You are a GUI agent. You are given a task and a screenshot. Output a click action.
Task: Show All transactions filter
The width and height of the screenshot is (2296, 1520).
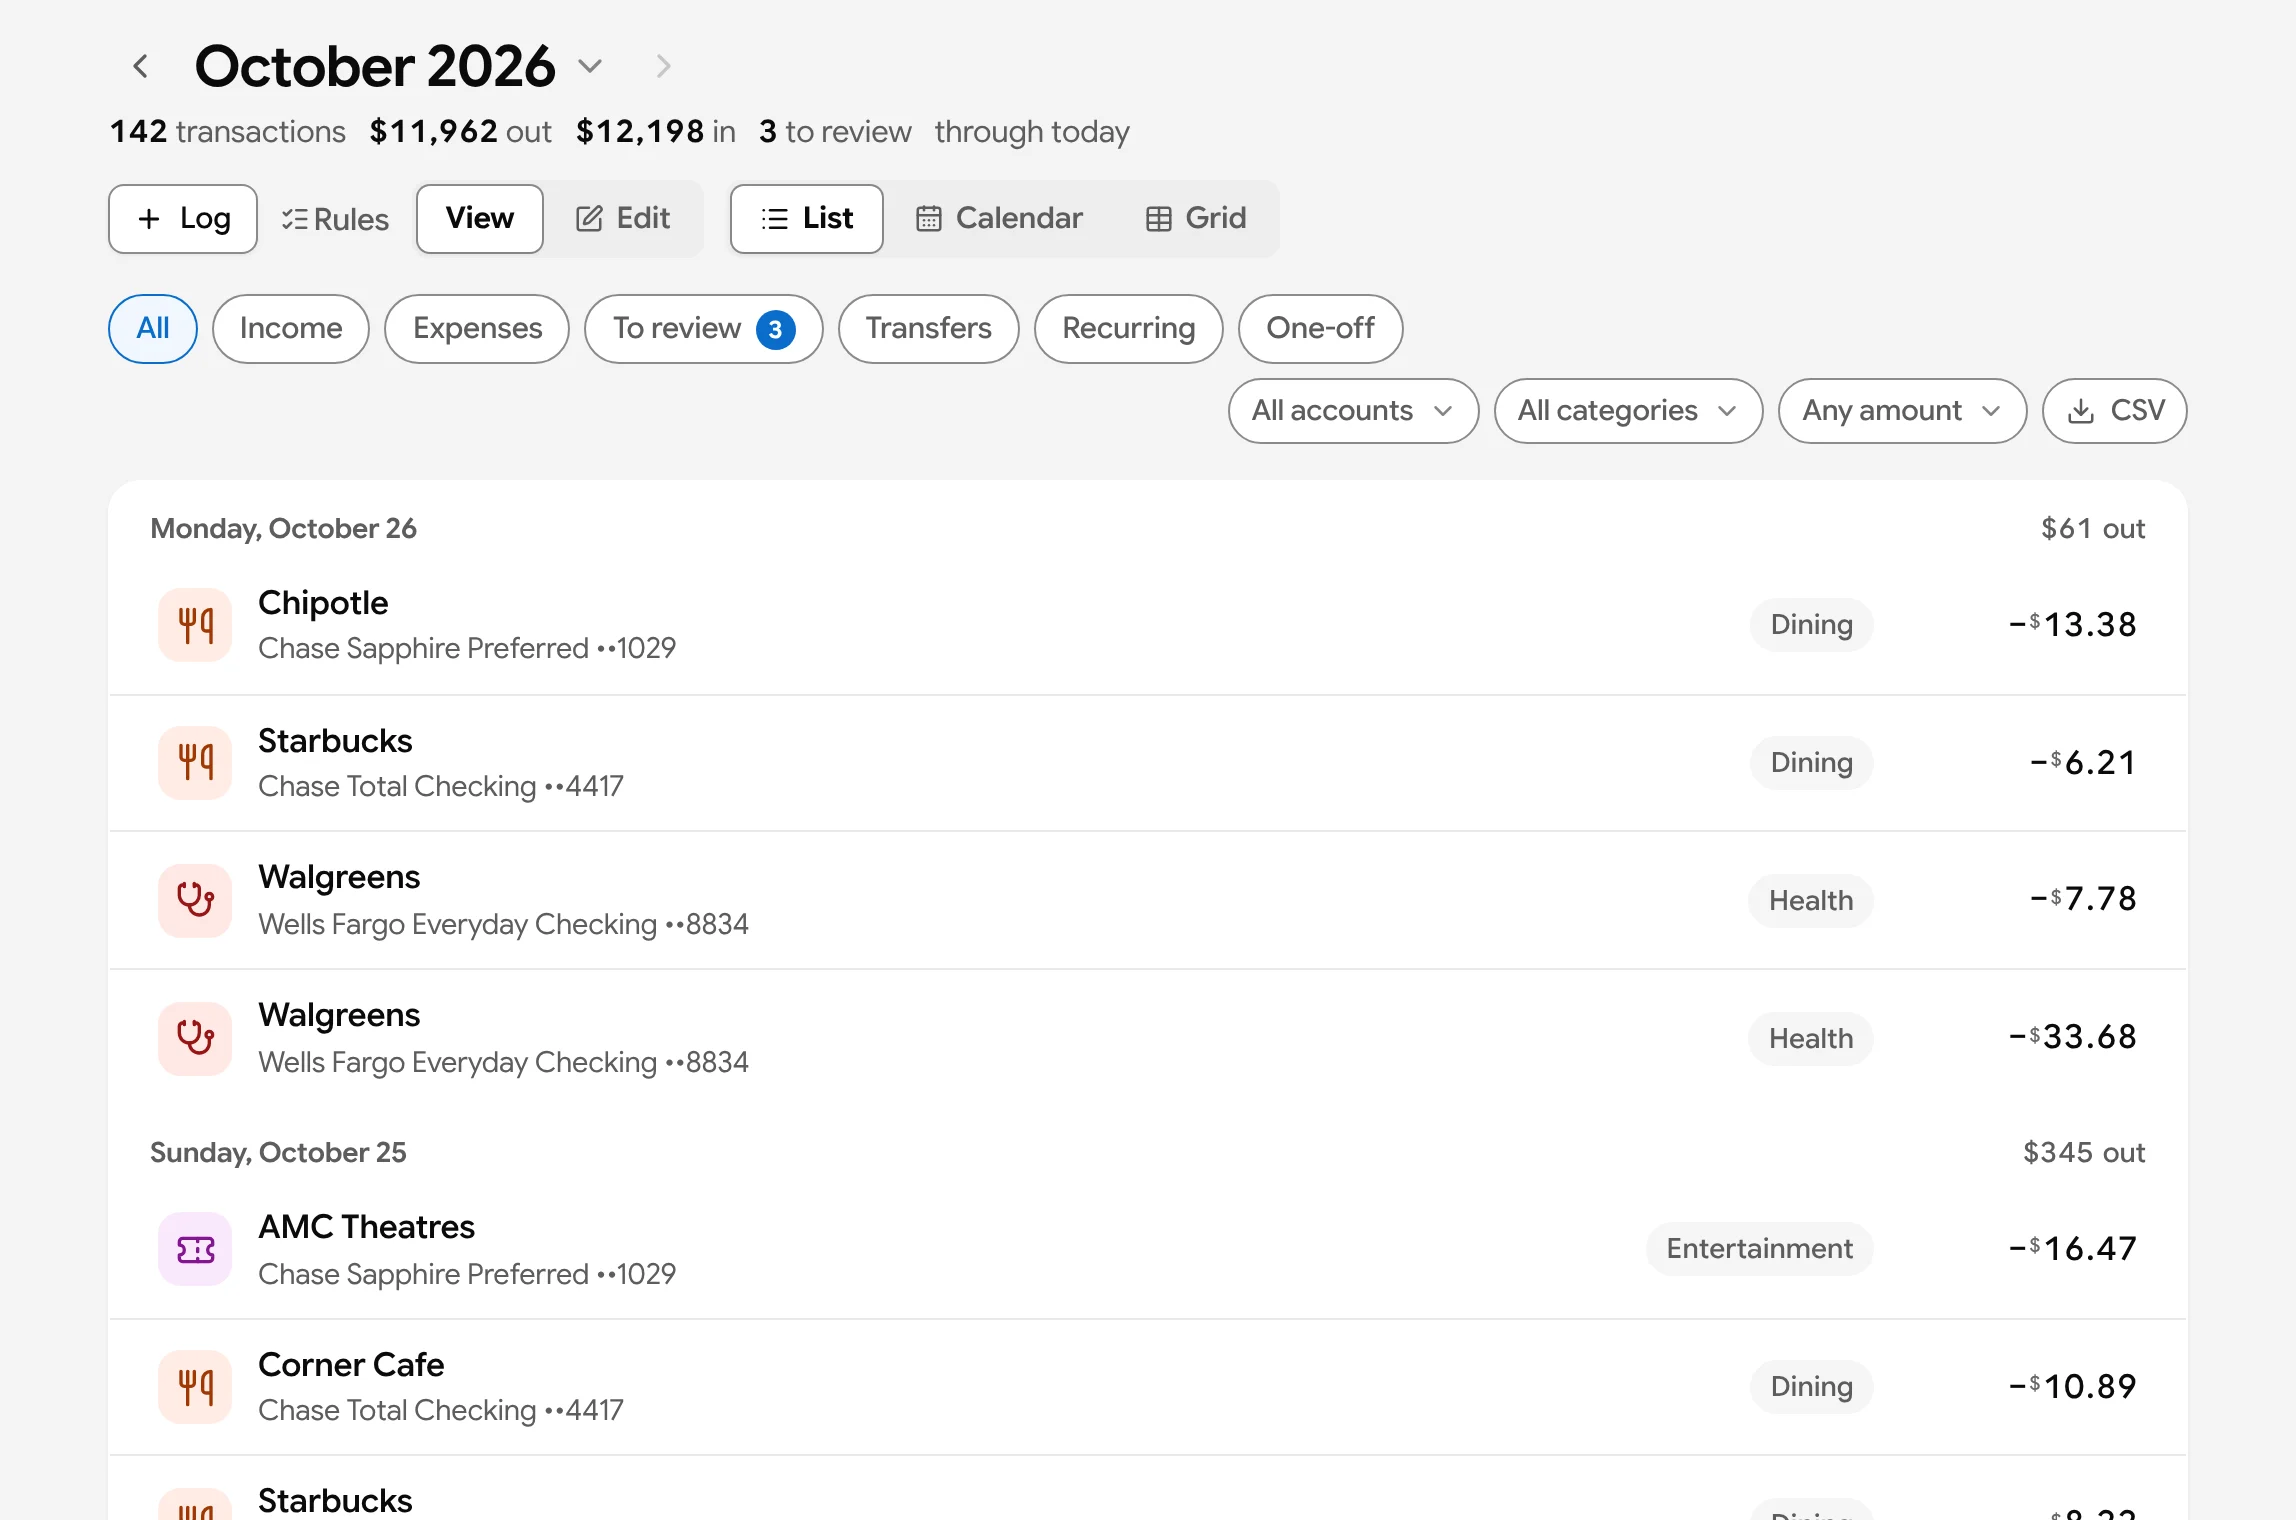coord(153,329)
